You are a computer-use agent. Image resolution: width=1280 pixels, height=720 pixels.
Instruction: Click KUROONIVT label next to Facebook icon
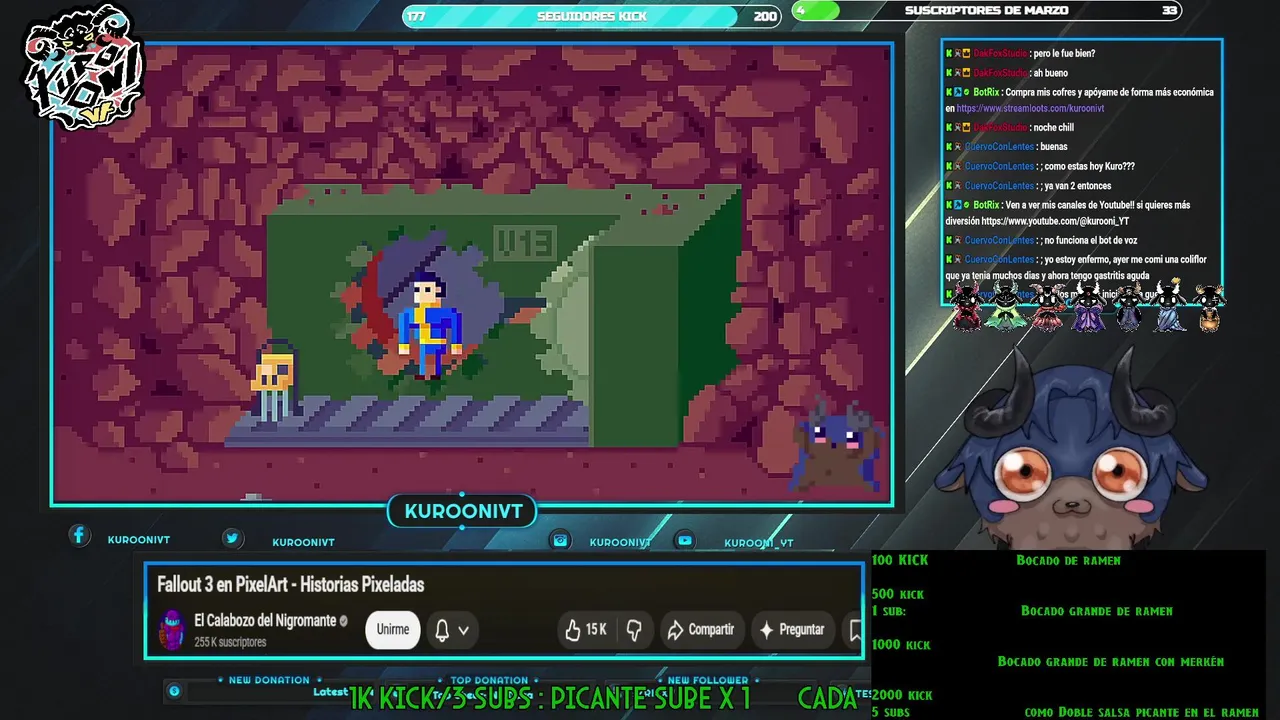[x=139, y=540]
